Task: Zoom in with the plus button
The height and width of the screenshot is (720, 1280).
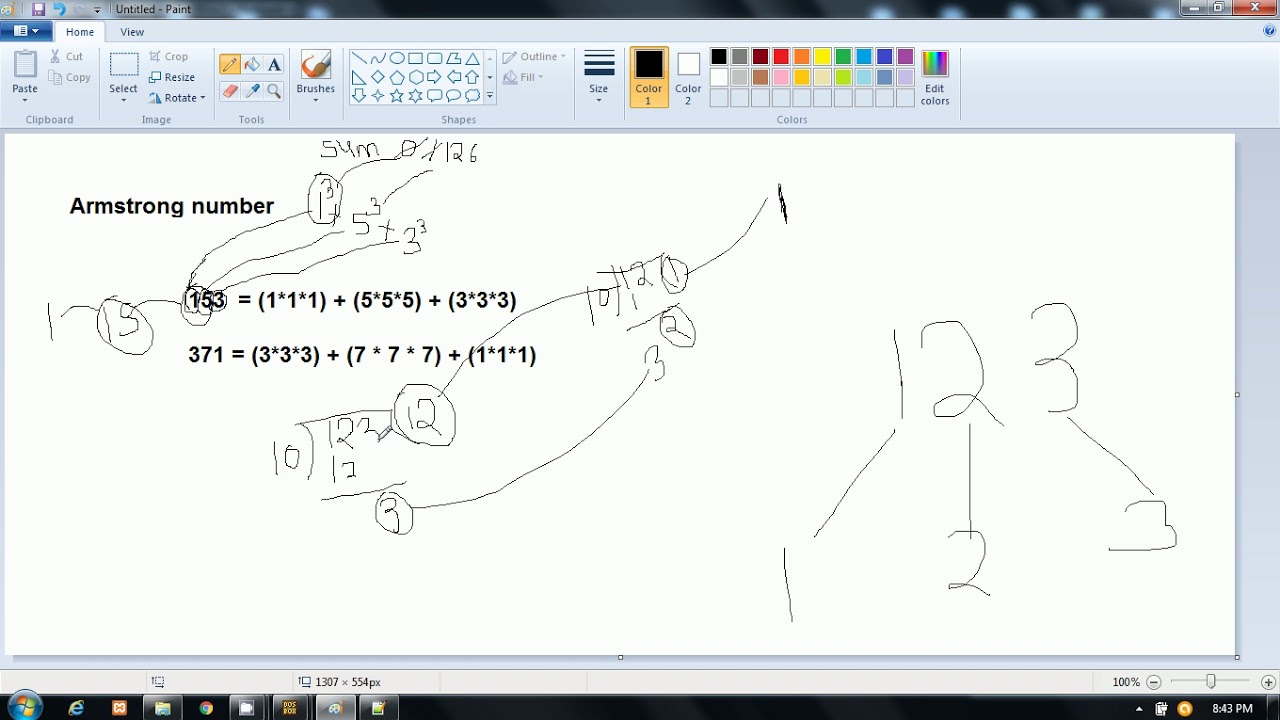Action: point(1268,682)
